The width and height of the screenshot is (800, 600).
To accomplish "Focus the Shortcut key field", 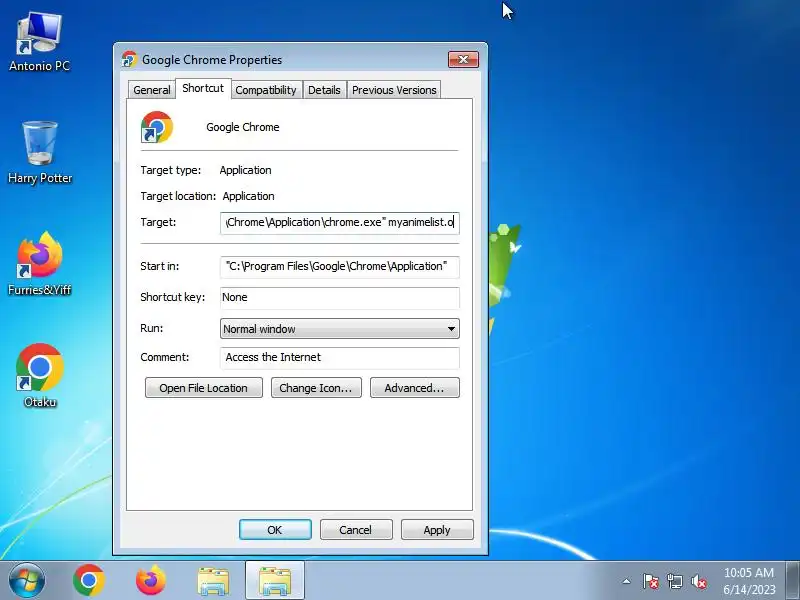I will 340,297.
